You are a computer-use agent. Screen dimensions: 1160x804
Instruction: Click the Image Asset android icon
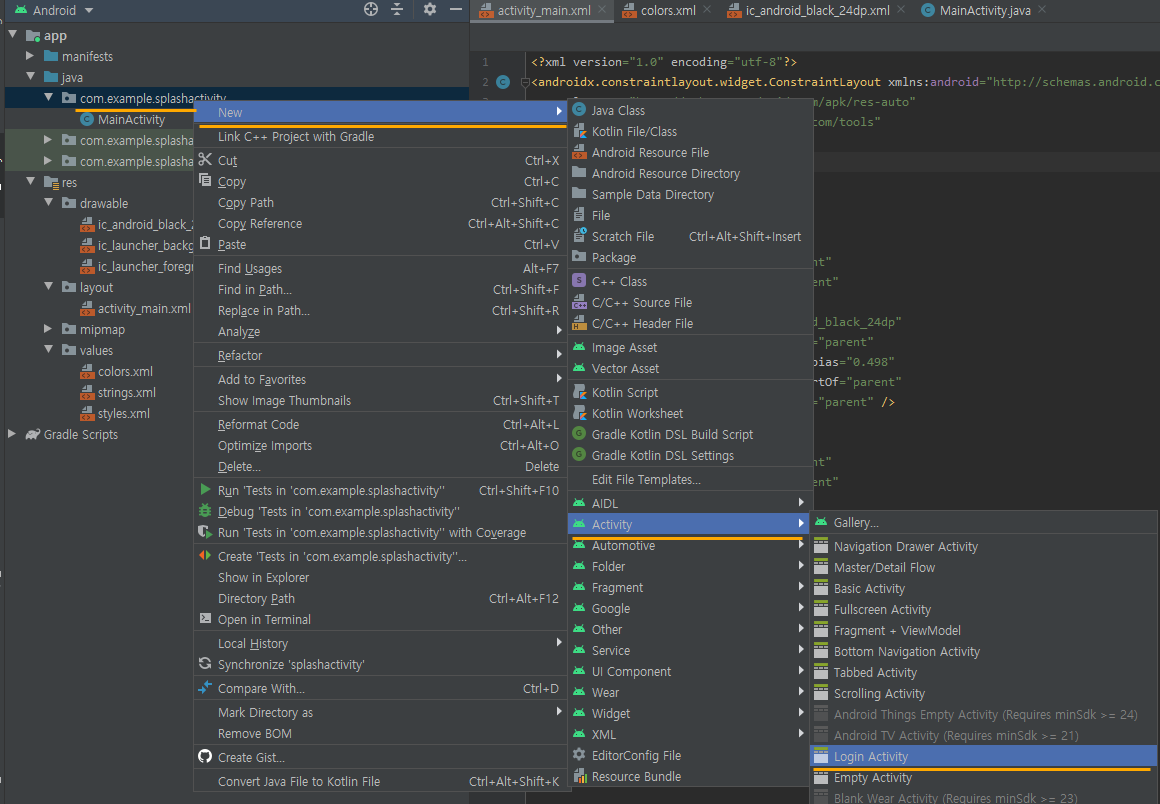pyautogui.click(x=579, y=347)
